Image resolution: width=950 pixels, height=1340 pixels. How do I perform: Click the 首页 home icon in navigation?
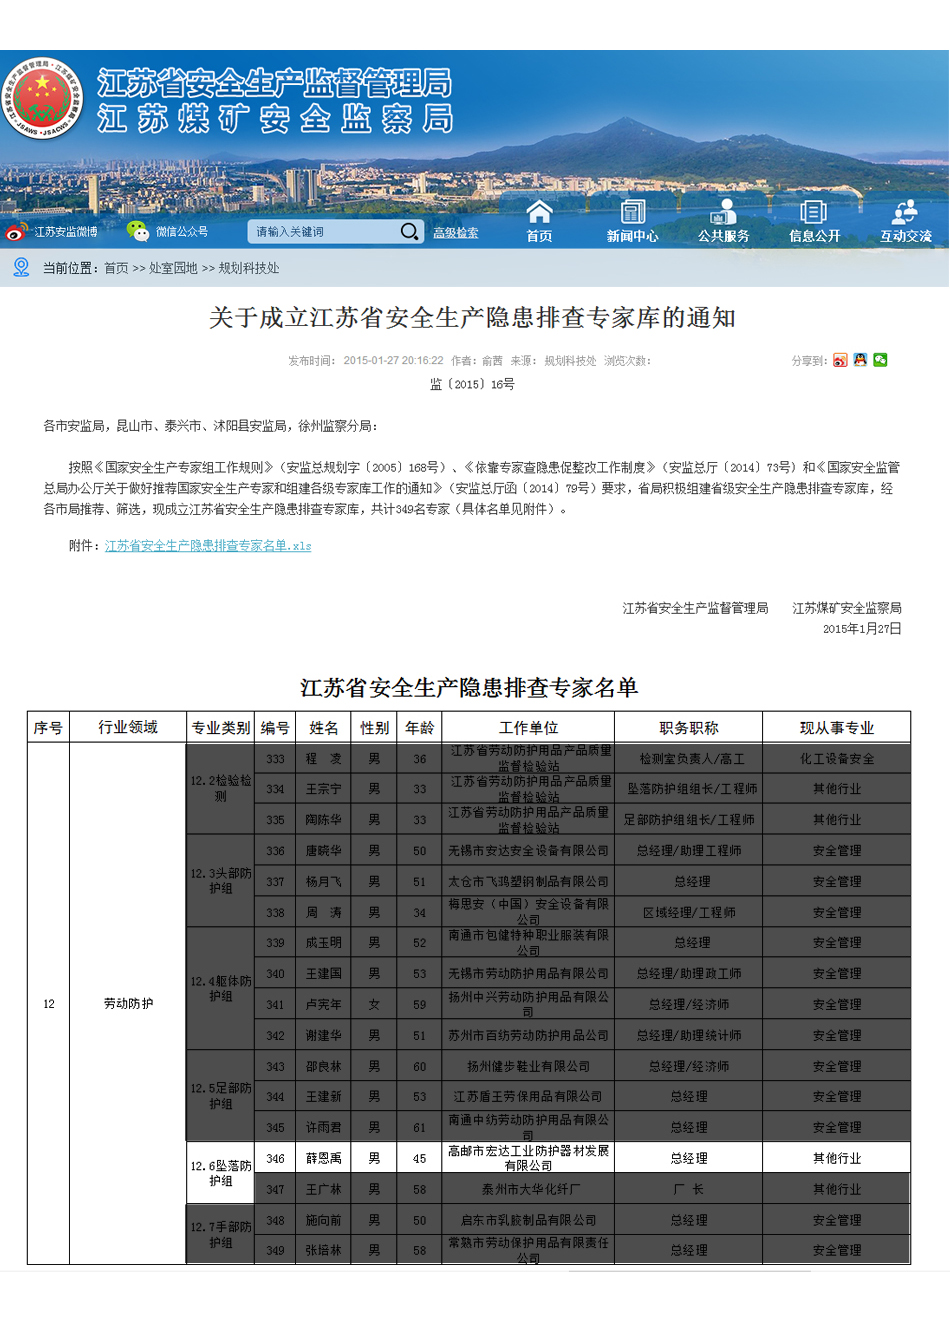539,212
